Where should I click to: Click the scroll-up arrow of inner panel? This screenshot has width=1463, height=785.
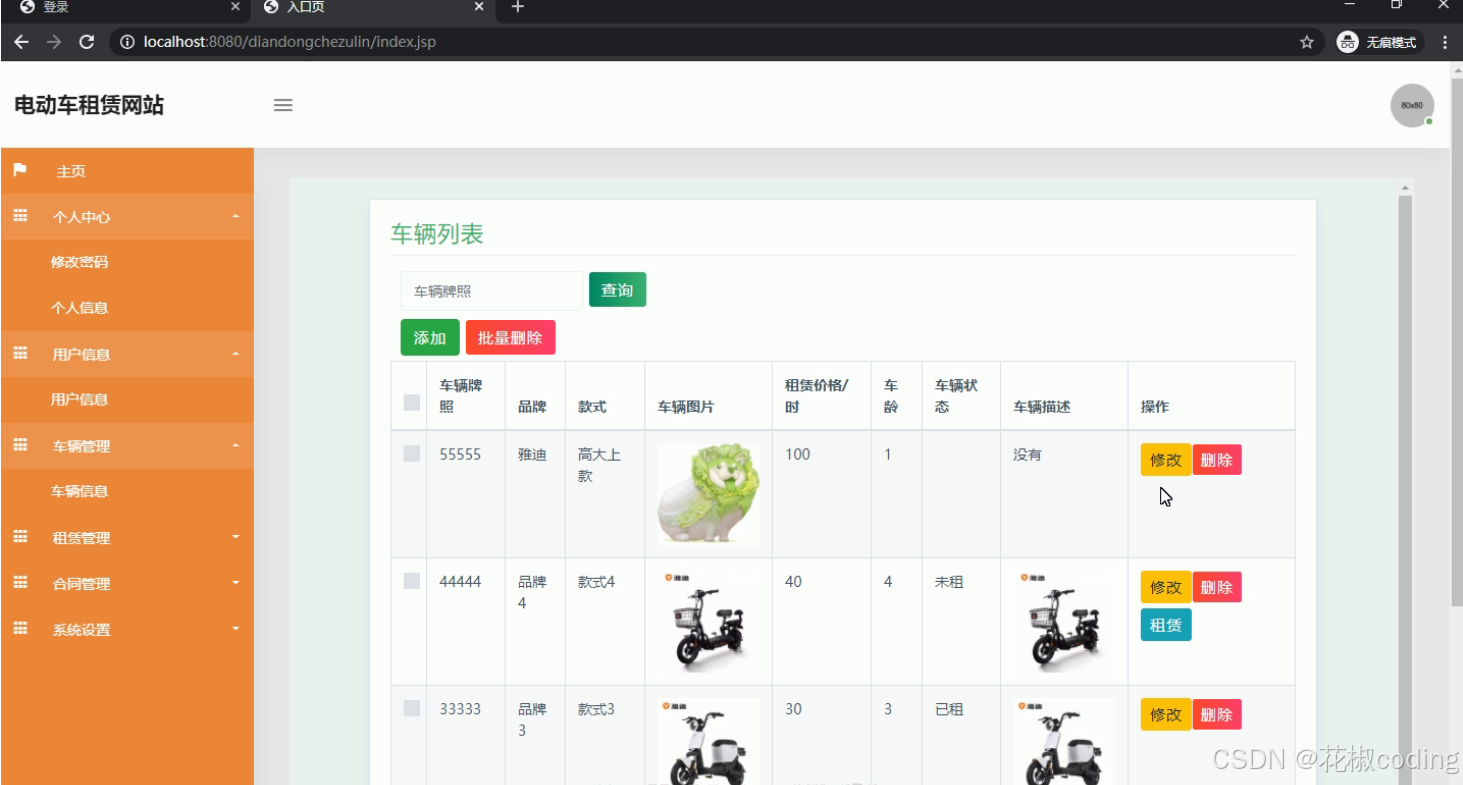[x=1405, y=188]
